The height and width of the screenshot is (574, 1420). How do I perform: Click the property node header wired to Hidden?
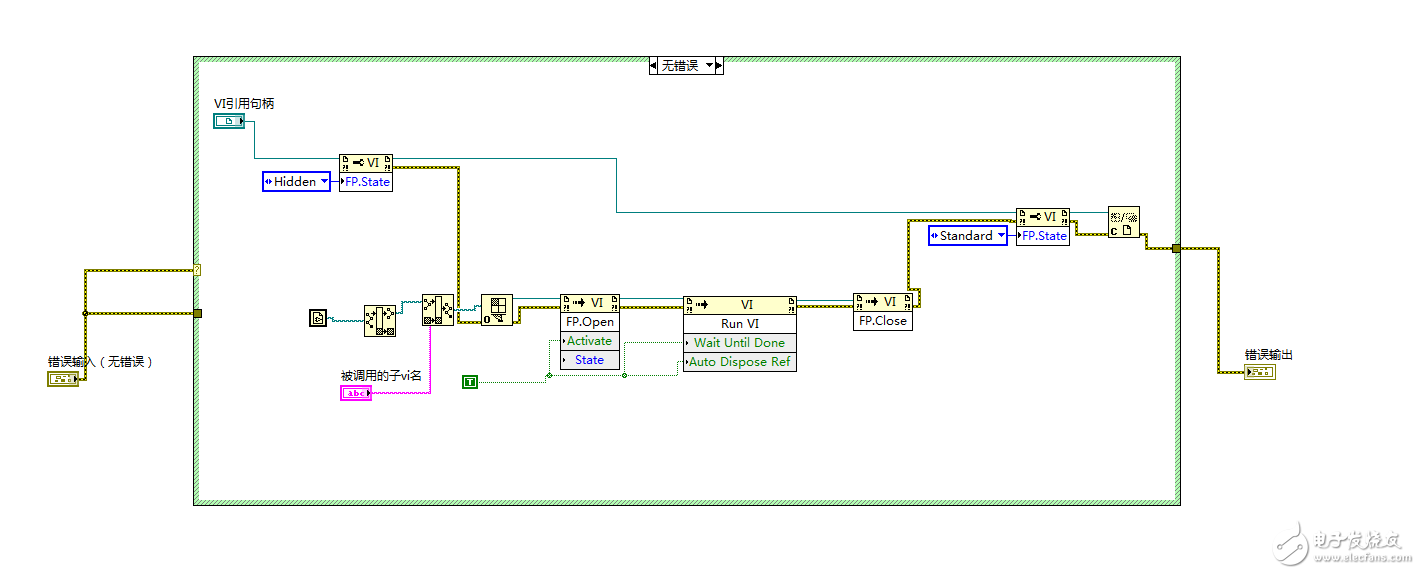point(366,164)
